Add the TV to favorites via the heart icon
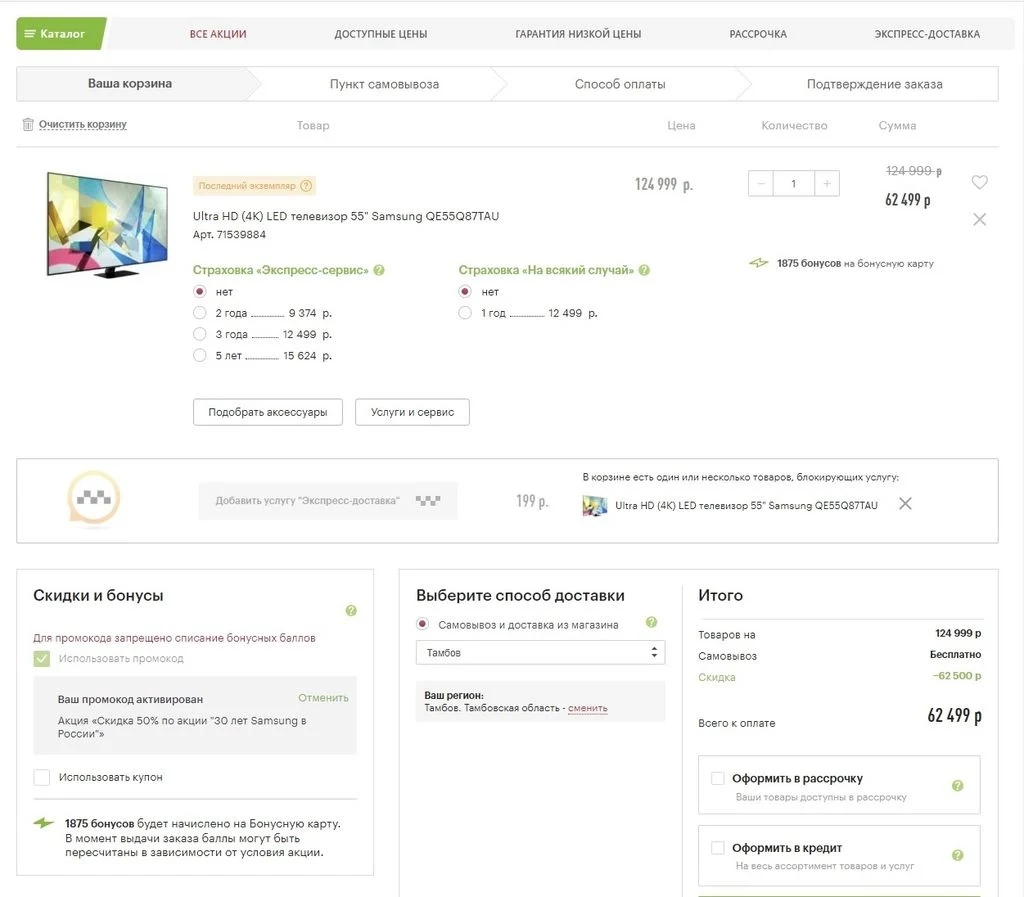The height and width of the screenshot is (897, 1024). 979,182
